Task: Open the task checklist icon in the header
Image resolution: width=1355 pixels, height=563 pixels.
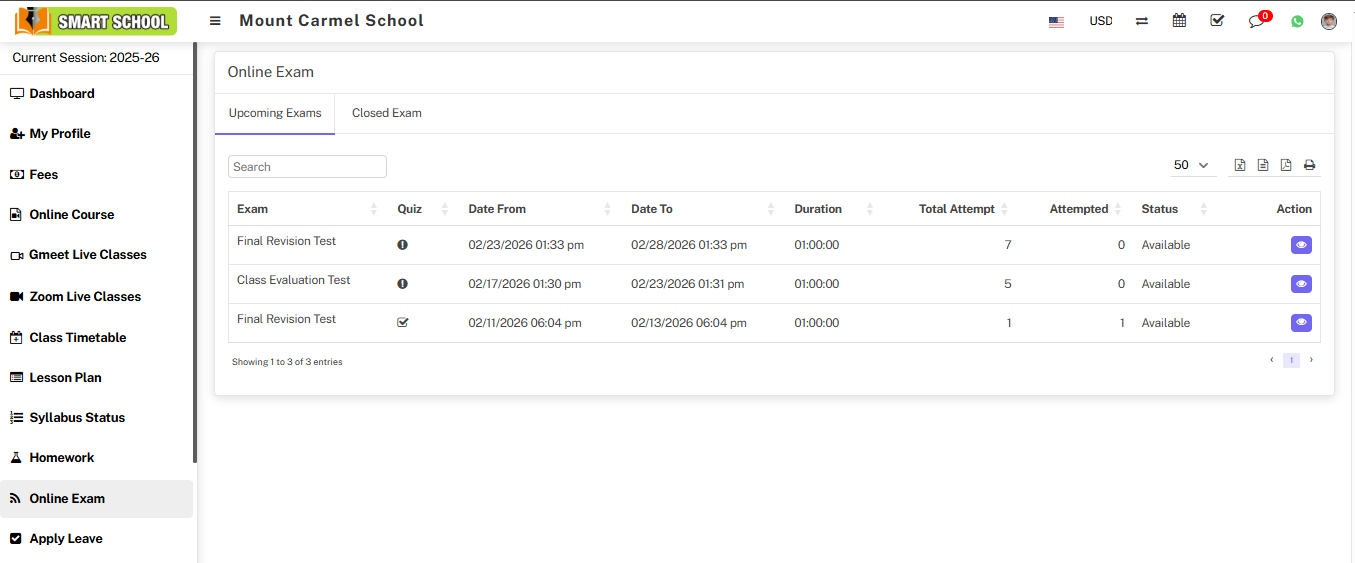Action: [x=1217, y=21]
